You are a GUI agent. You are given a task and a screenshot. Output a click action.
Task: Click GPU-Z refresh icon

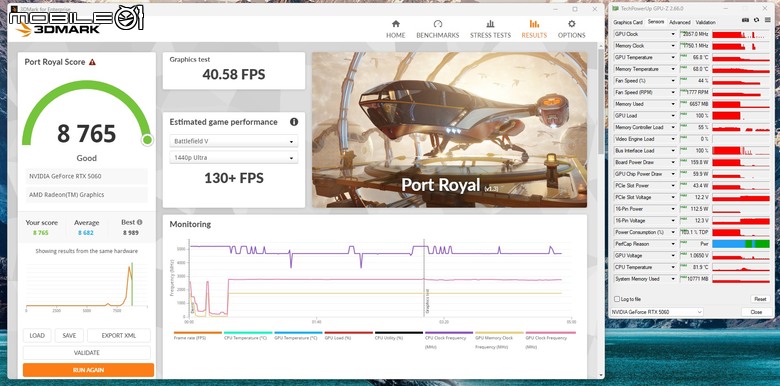click(756, 20)
